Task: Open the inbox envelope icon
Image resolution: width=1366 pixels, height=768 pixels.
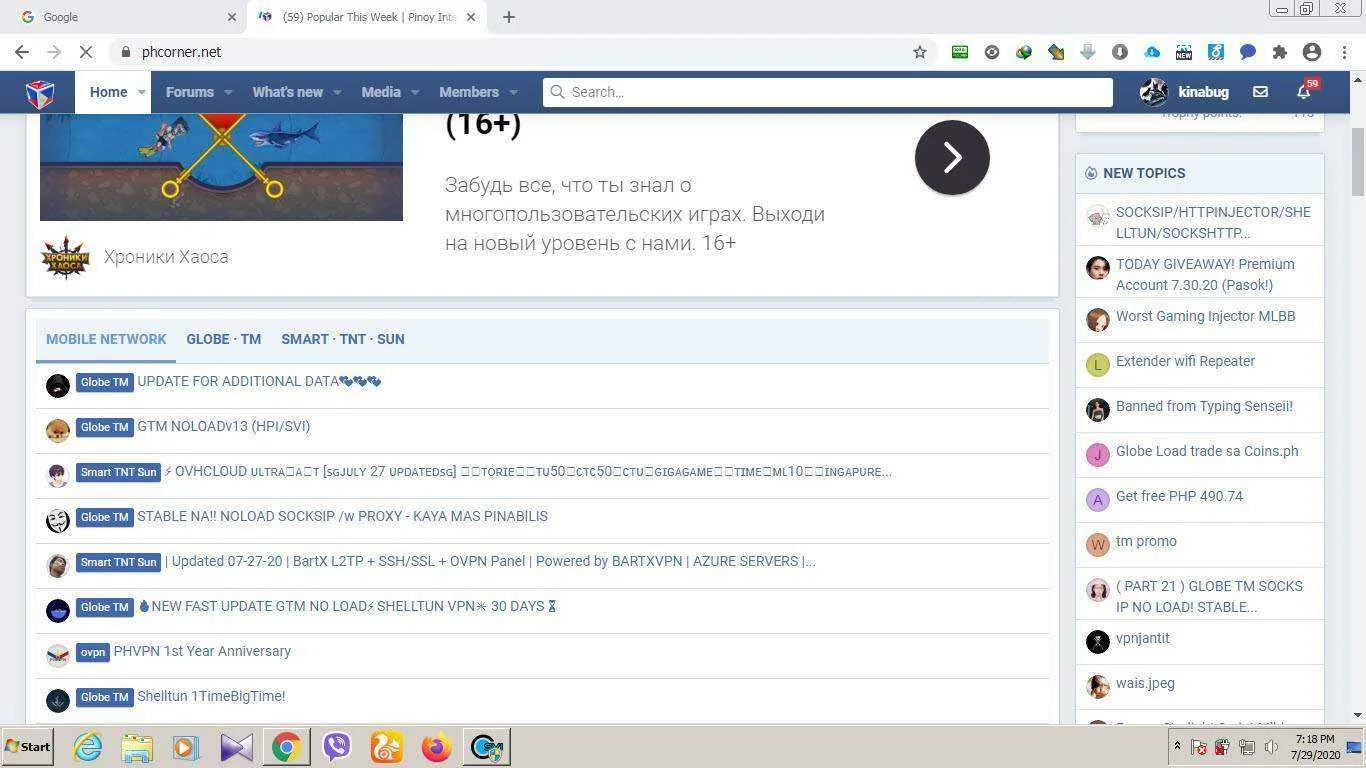Action: 1260,92
